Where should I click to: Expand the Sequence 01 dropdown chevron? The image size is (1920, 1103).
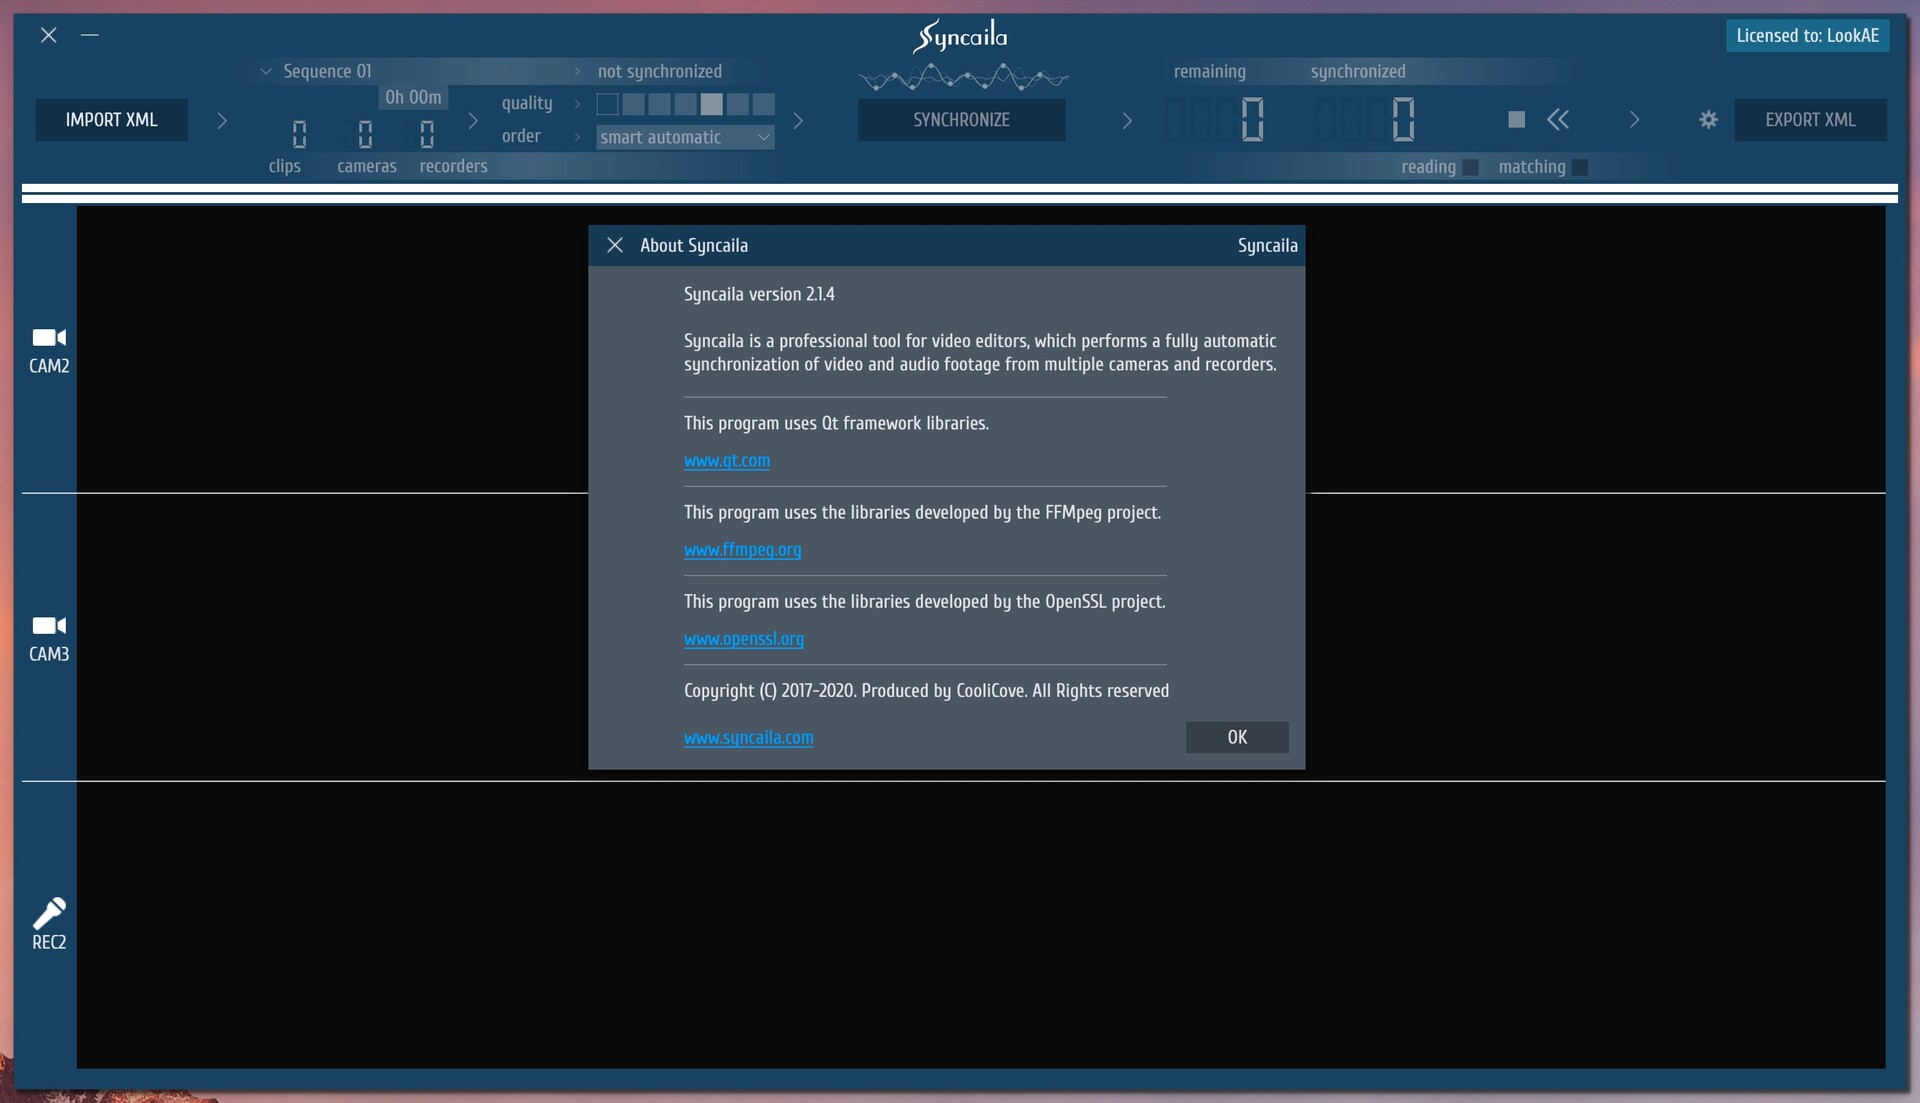tap(266, 72)
